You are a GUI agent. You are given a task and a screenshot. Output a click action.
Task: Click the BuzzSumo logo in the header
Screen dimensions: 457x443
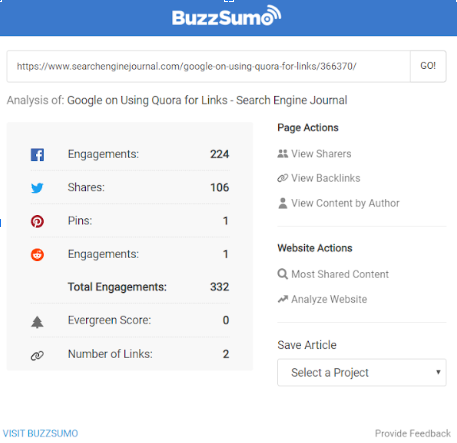[x=227, y=16]
